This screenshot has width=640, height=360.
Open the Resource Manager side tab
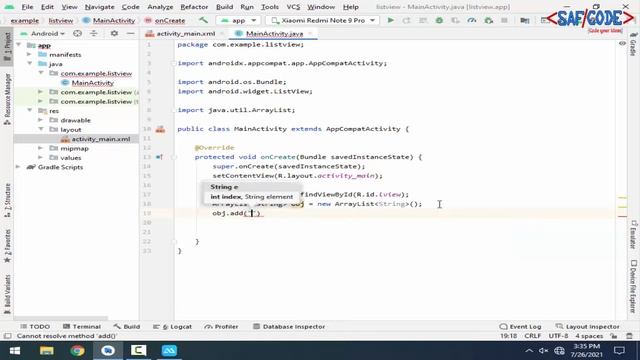point(7,99)
